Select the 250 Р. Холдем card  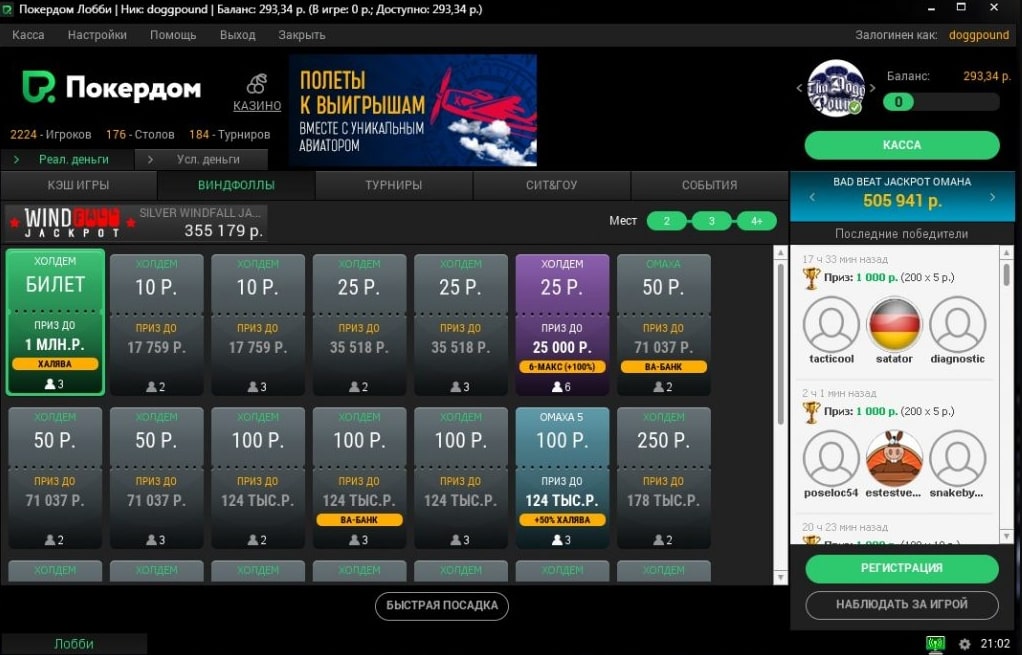(x=664, y=478)
